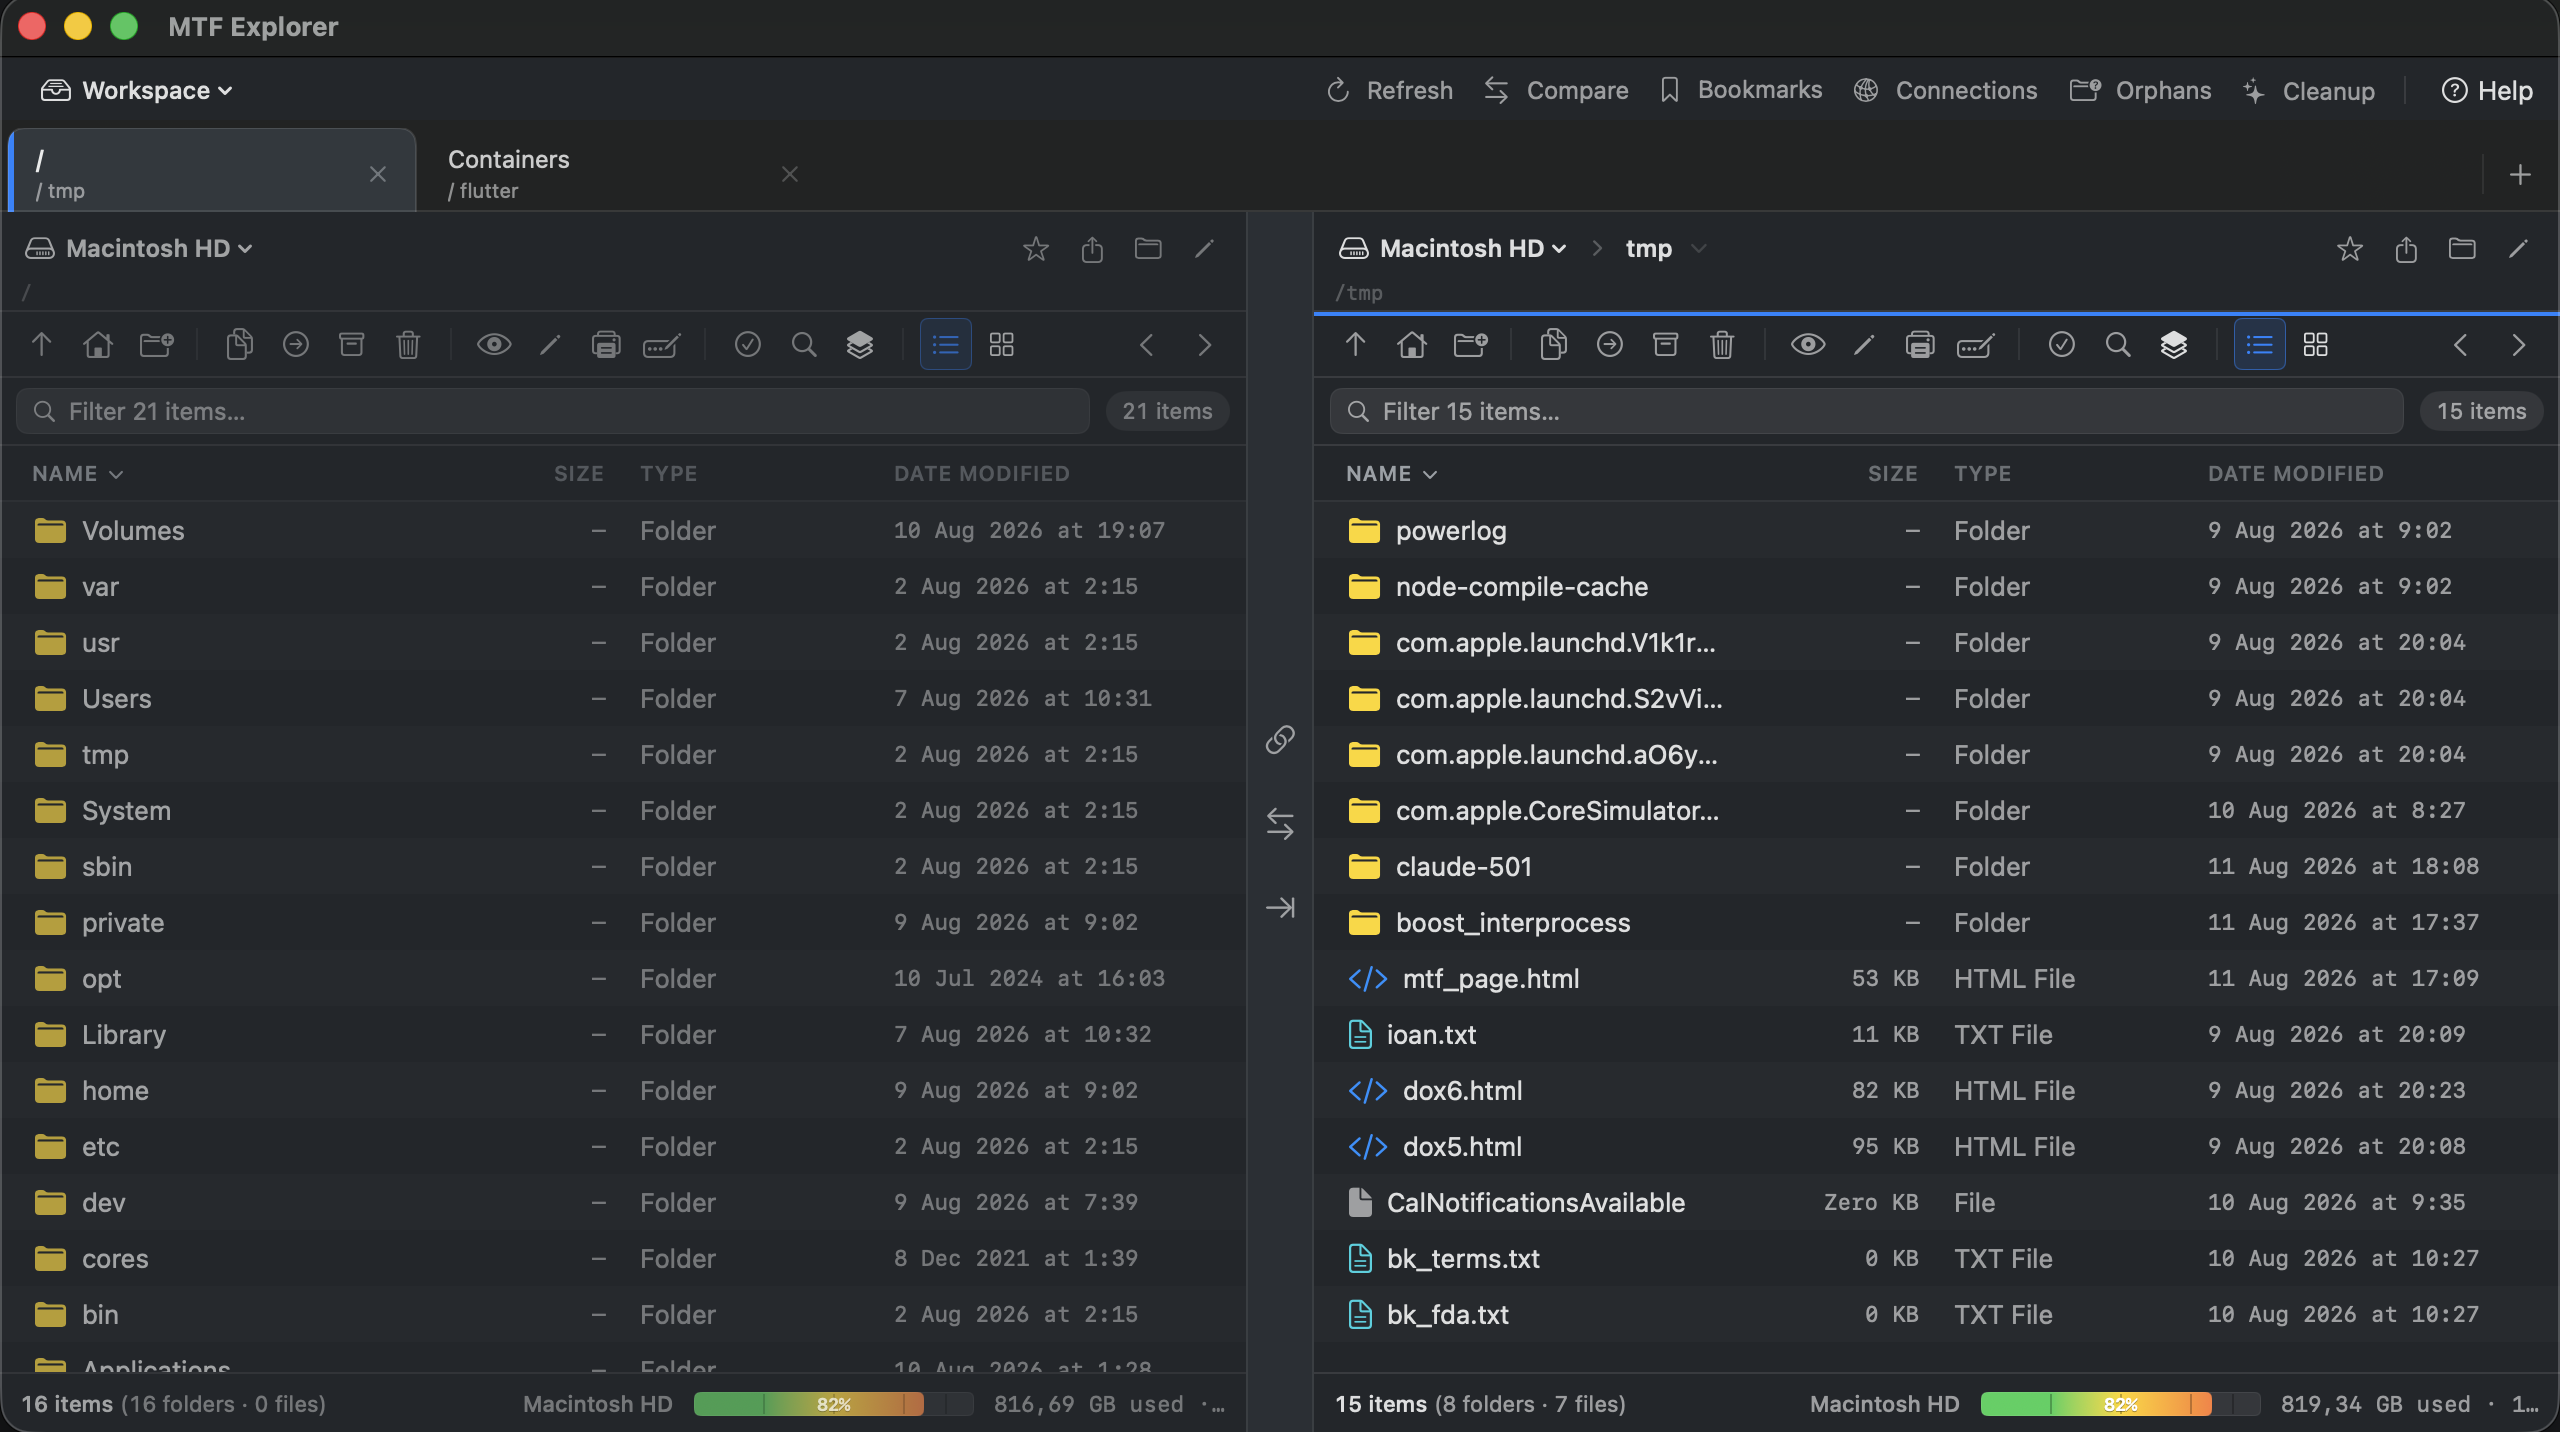Click the layers stack icon in right pane toolbar
The image size is (2560, 1432).
tap(2174, 345)
